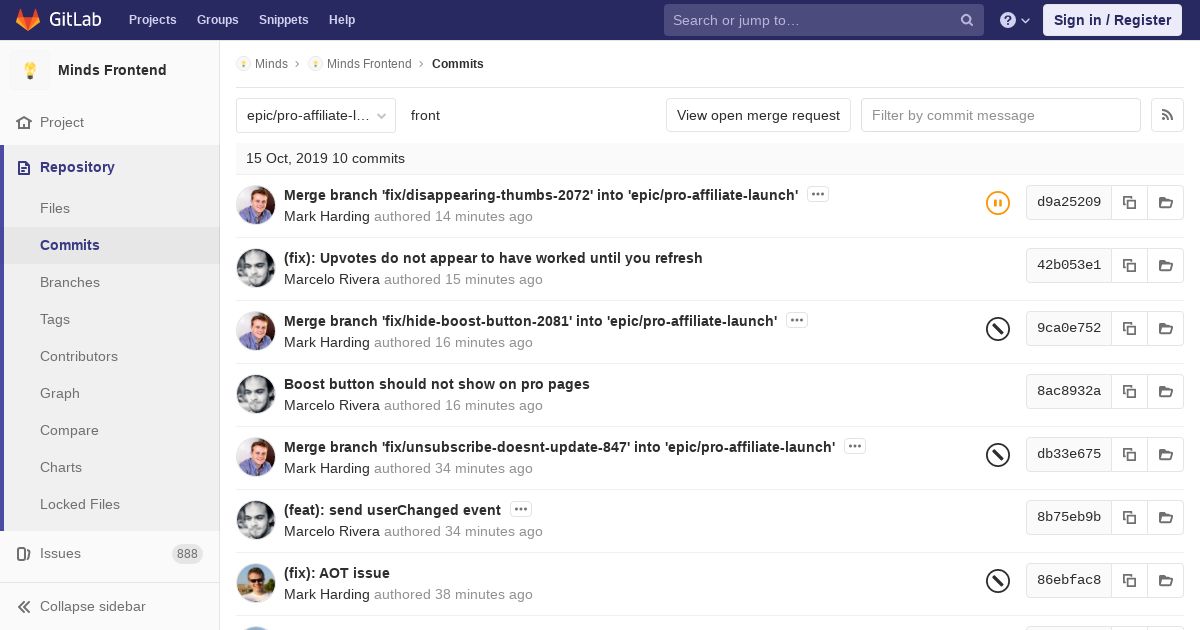Image resolution: width=1200 pixels, height=630 pixels.
Task: Copy commit SHA db33e675
Action: (x=1129, y=454)
